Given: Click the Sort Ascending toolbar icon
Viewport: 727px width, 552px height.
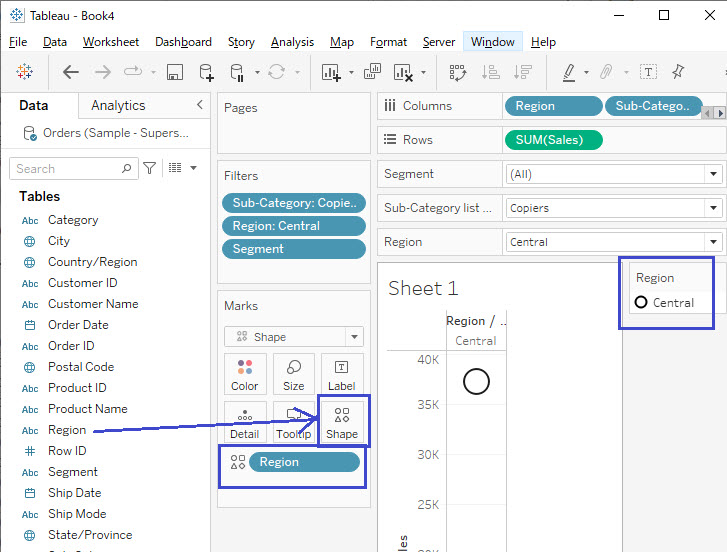Looking at the screenshot, I should pos(490,72).
